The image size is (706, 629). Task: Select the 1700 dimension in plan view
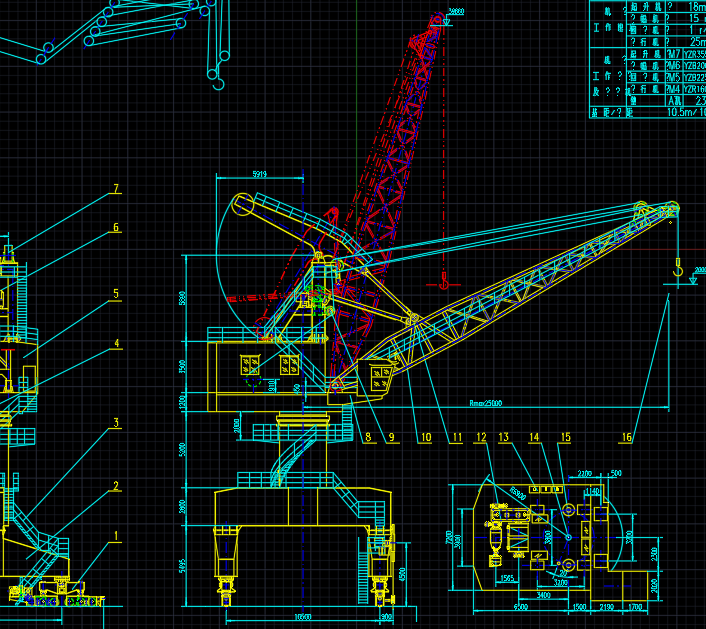[635, 607]
